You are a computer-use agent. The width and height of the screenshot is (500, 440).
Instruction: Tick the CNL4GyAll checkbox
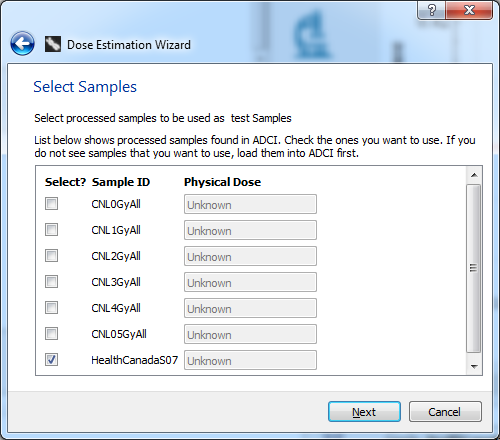coord(51,308)
